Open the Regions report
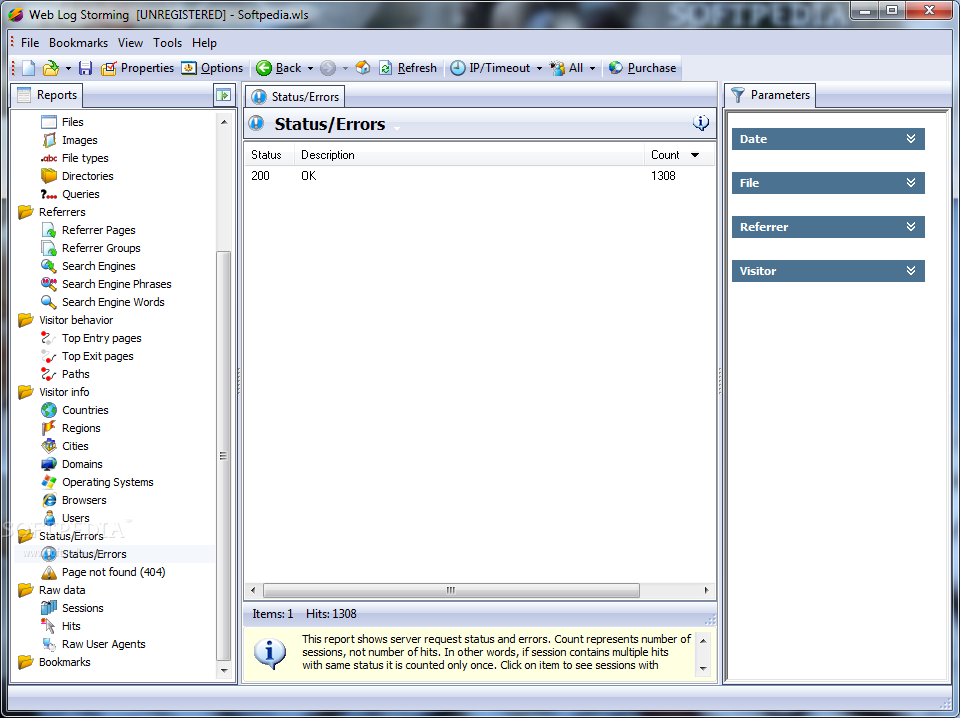 [x=81, y=428]
